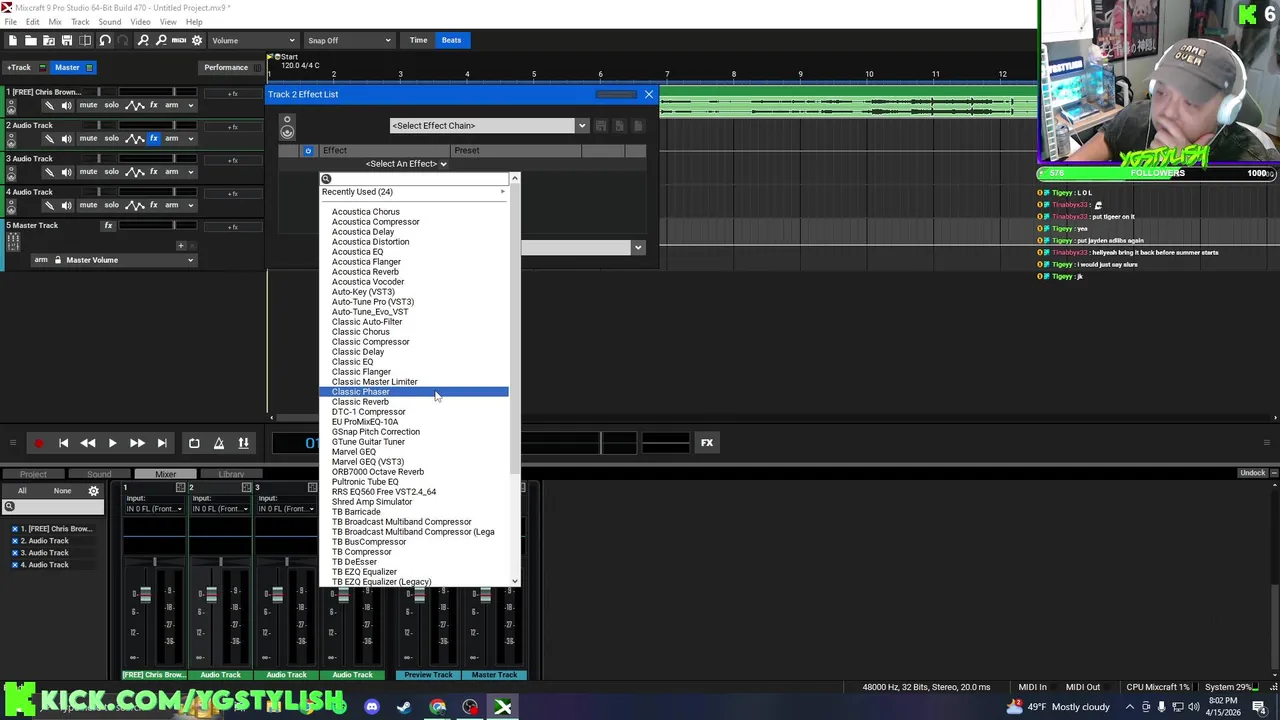Open the mixer settings gear icon

click(94, 491)
